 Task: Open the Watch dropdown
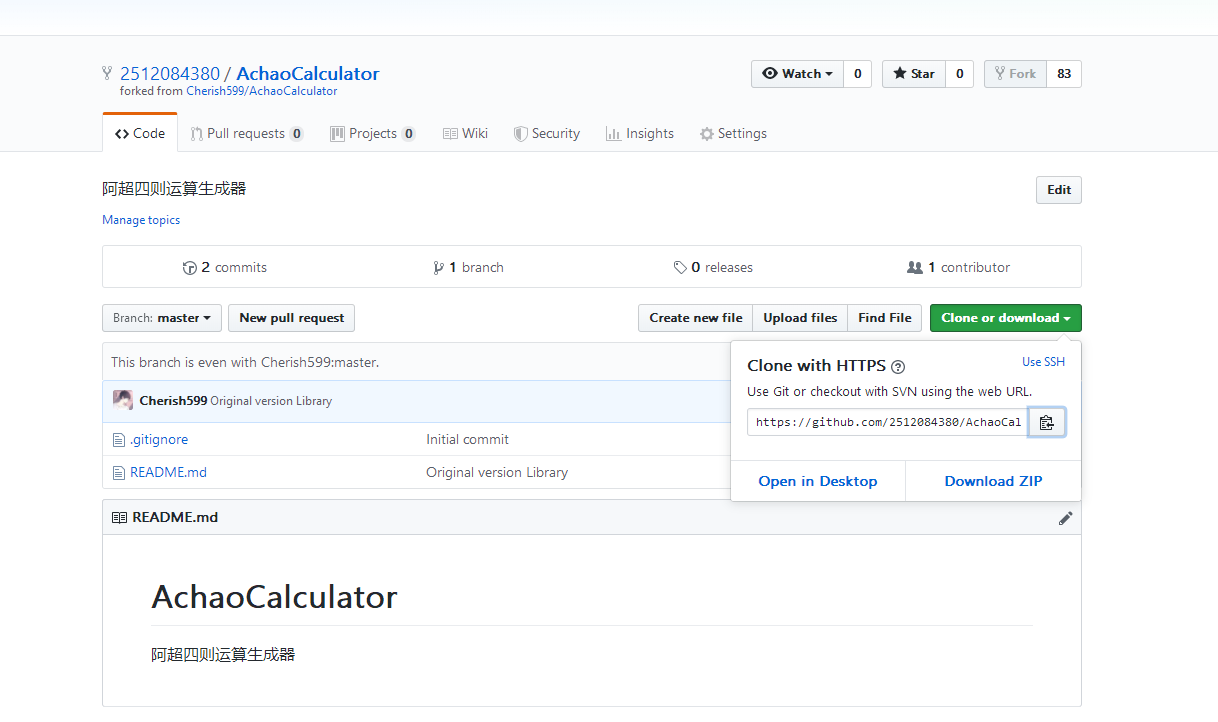[797, 74]
